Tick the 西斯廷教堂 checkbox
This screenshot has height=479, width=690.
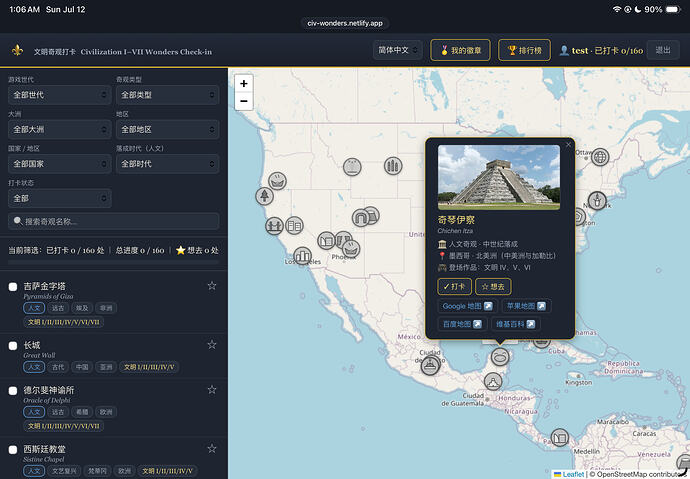pos(13,450)
